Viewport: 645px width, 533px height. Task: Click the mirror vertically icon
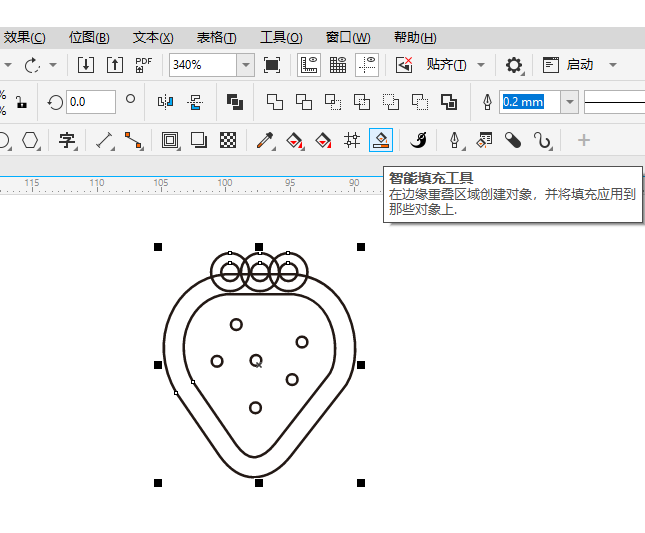click(x=195, y=102)
